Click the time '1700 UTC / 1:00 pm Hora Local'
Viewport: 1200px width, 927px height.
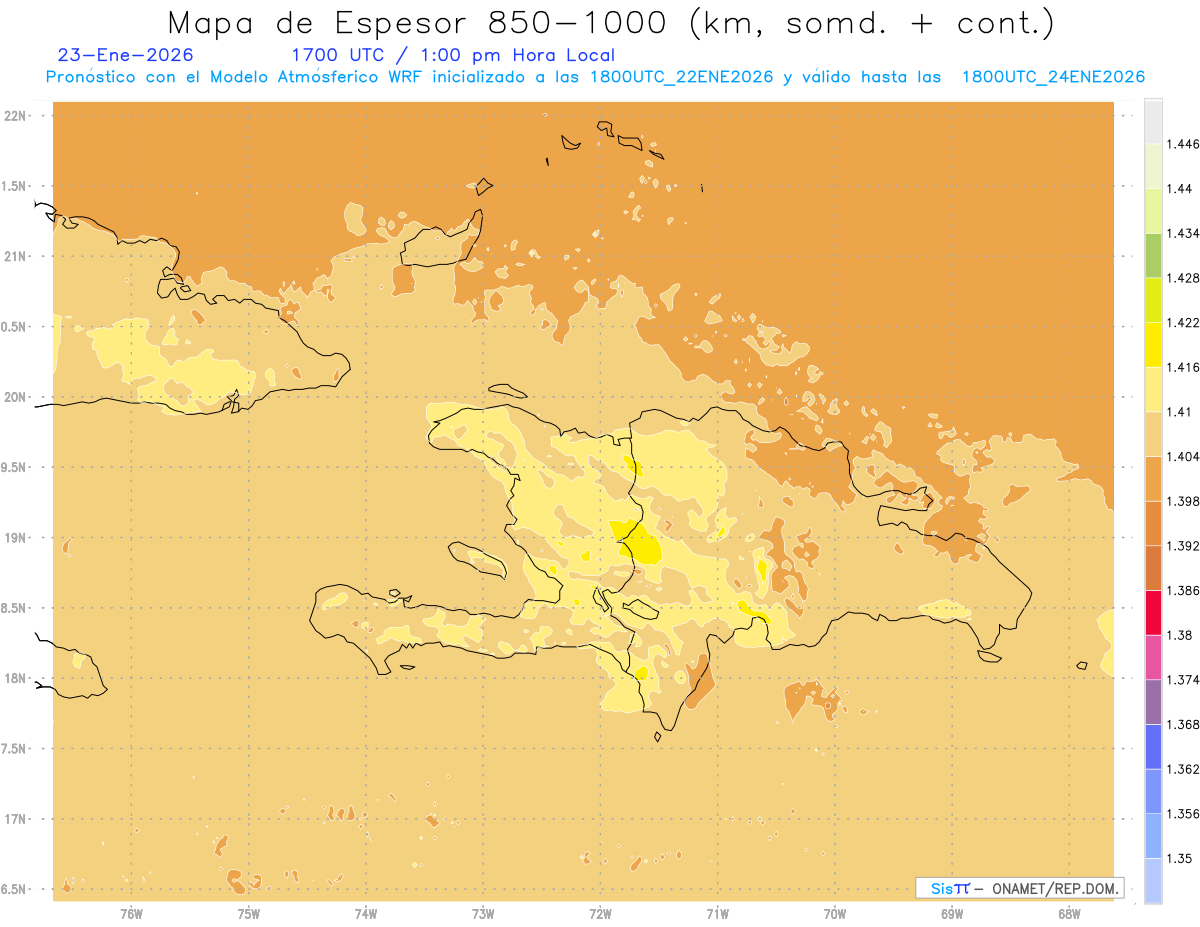coord(453,55)
